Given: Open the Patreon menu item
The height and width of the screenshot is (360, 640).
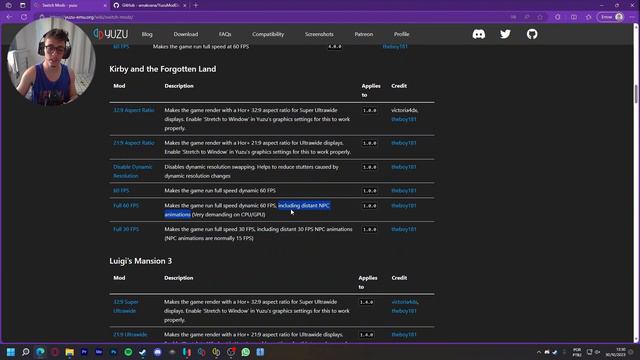Looking at the screenshot, I should tap(364, 34).
